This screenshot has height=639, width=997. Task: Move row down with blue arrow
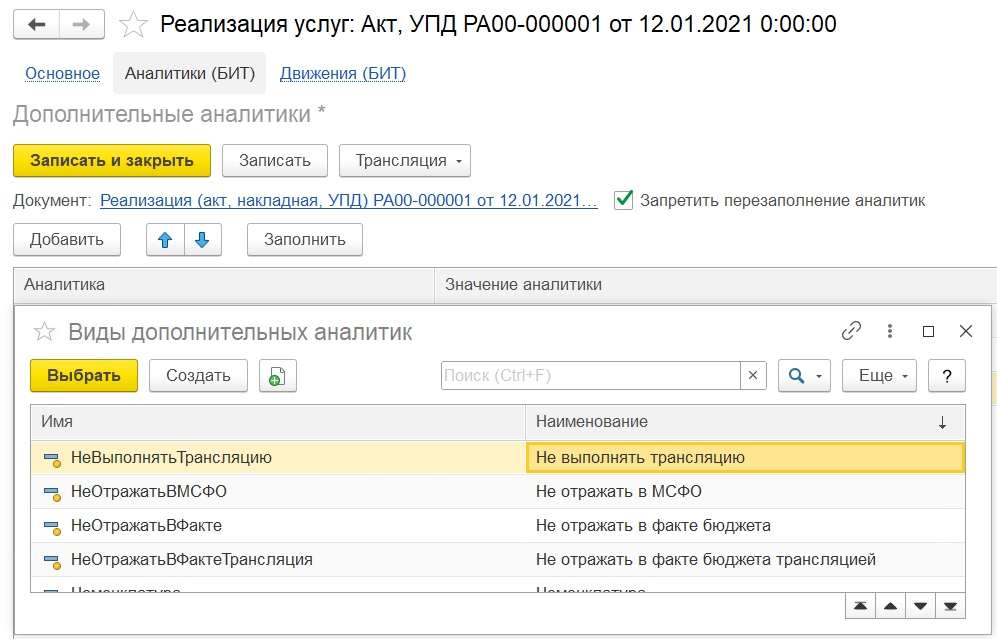tap(202, 240)
